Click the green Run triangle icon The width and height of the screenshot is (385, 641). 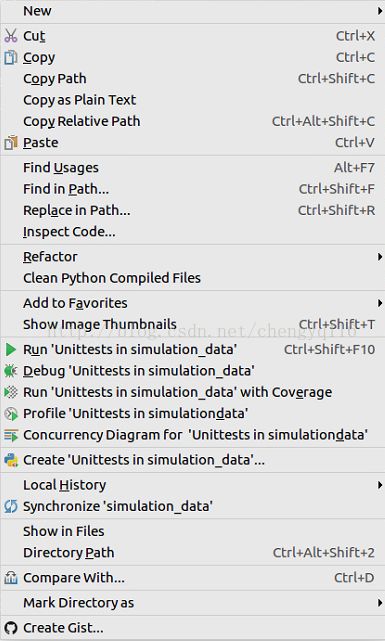pos(11,350)
